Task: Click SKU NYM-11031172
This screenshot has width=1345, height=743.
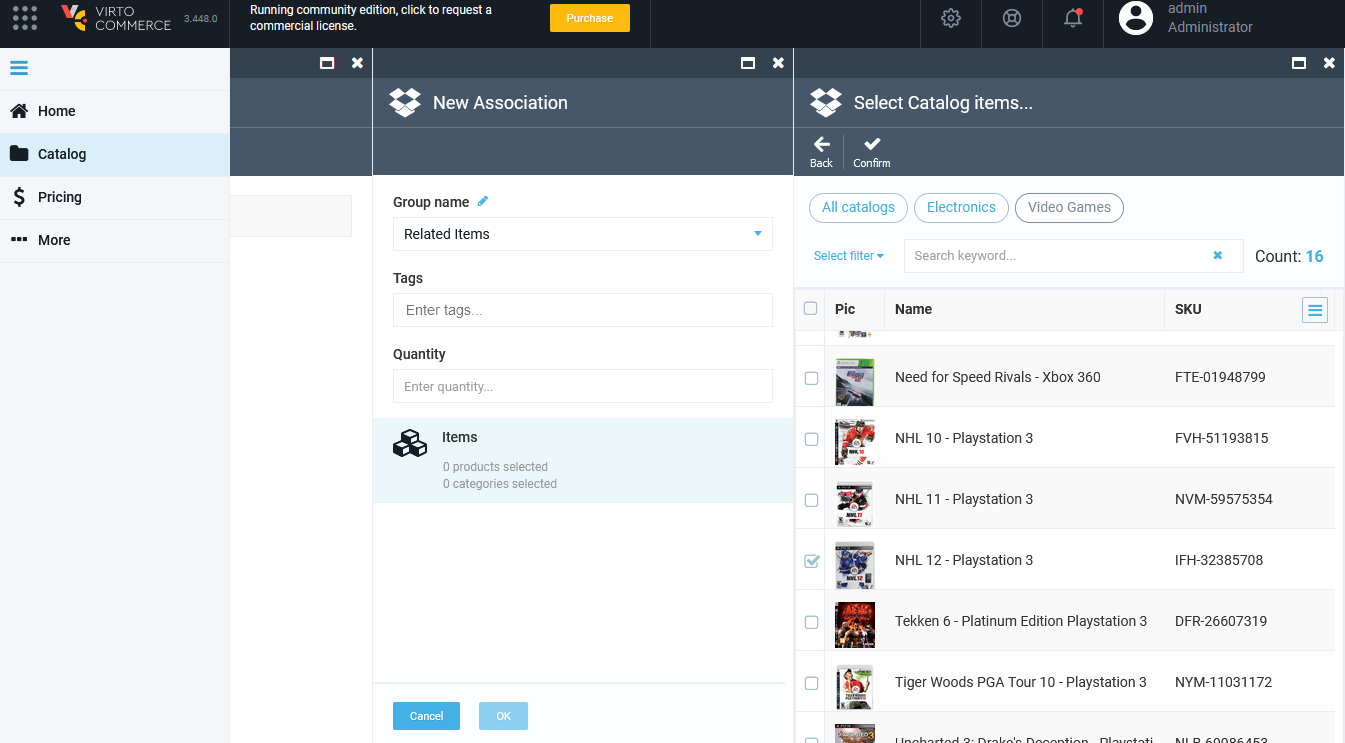Action: coord(1223,682)
